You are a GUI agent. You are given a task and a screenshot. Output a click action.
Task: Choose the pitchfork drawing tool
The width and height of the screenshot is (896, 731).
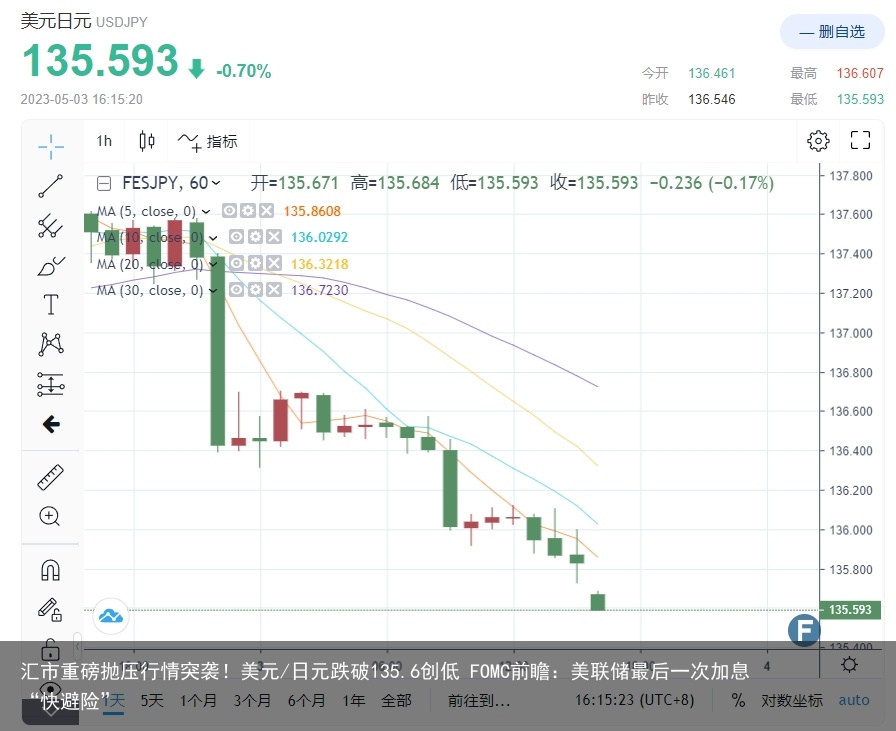click(51, 226)
